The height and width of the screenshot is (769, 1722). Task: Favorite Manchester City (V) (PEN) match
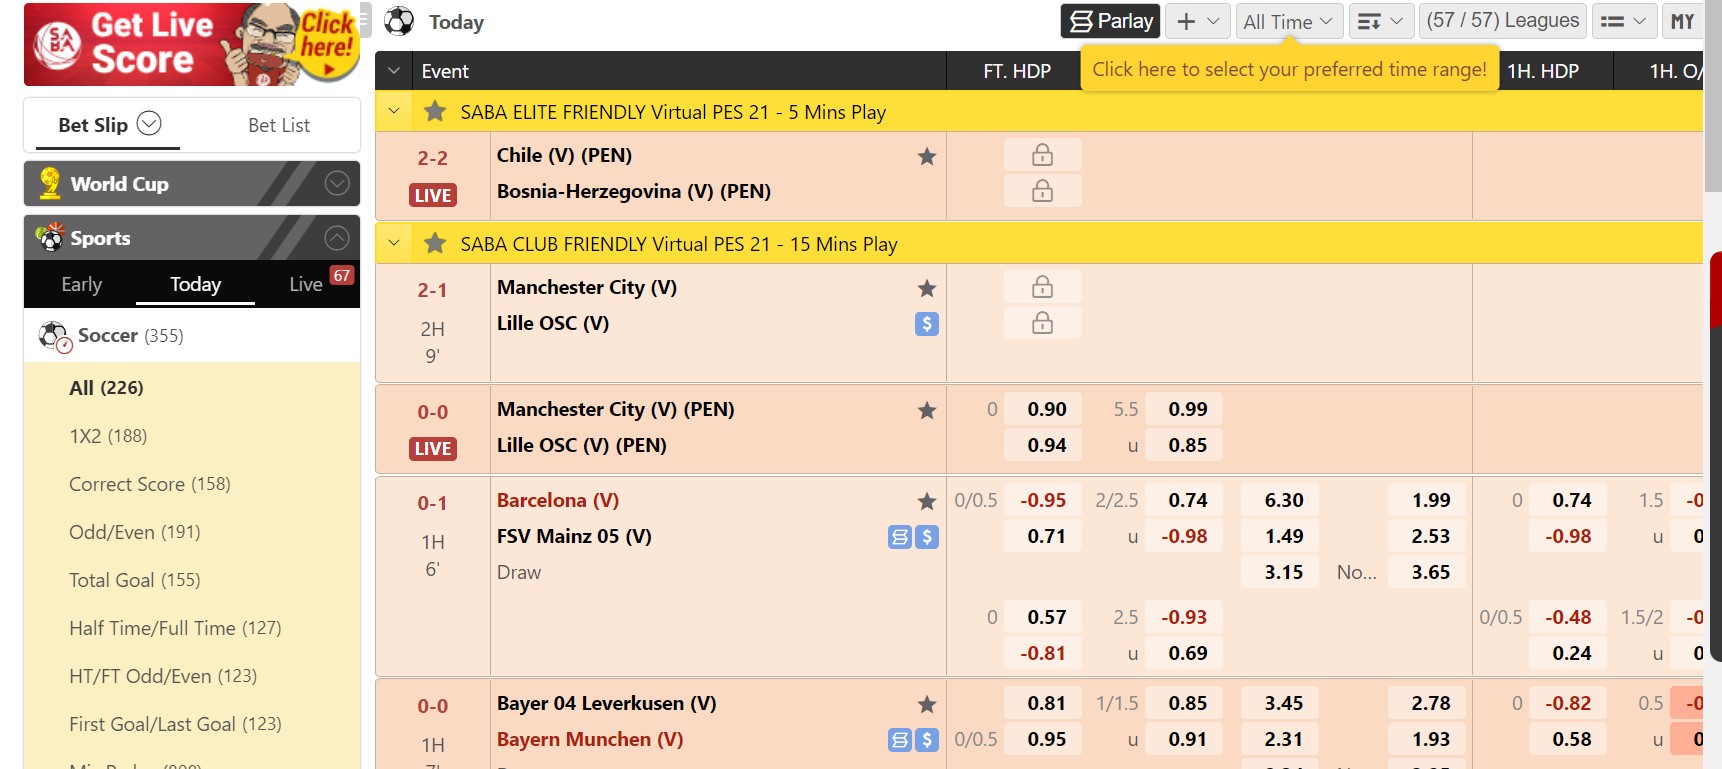[x=927, y=410]
